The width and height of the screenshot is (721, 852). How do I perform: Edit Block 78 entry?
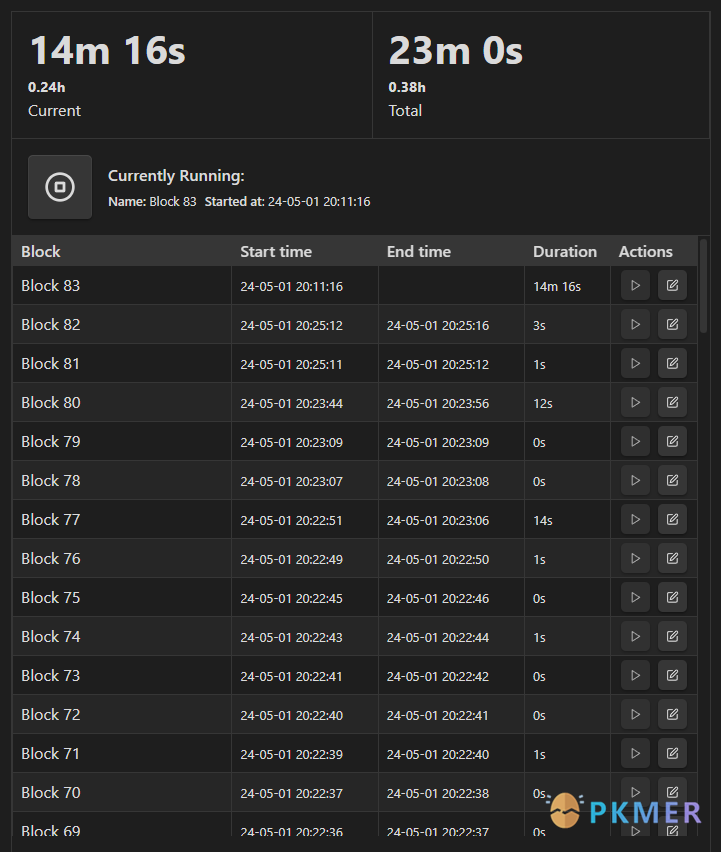point(672,481)
